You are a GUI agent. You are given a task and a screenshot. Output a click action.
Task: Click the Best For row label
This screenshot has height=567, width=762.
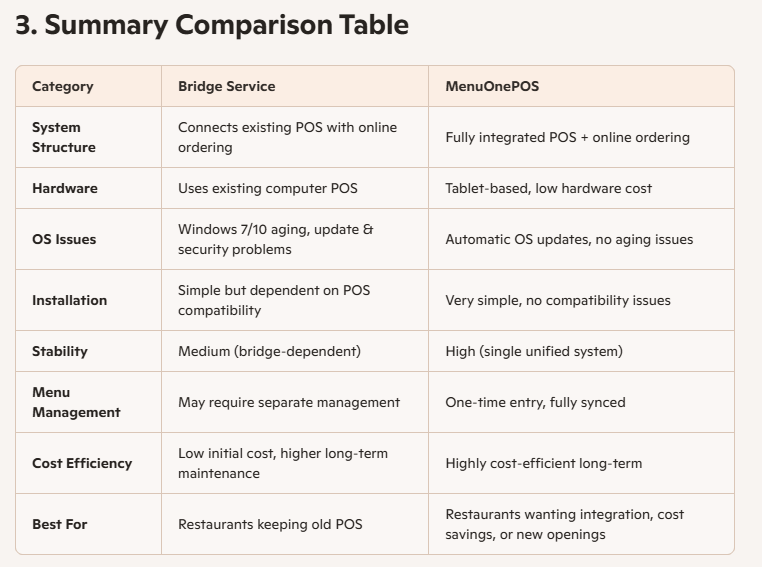point(60,524)
